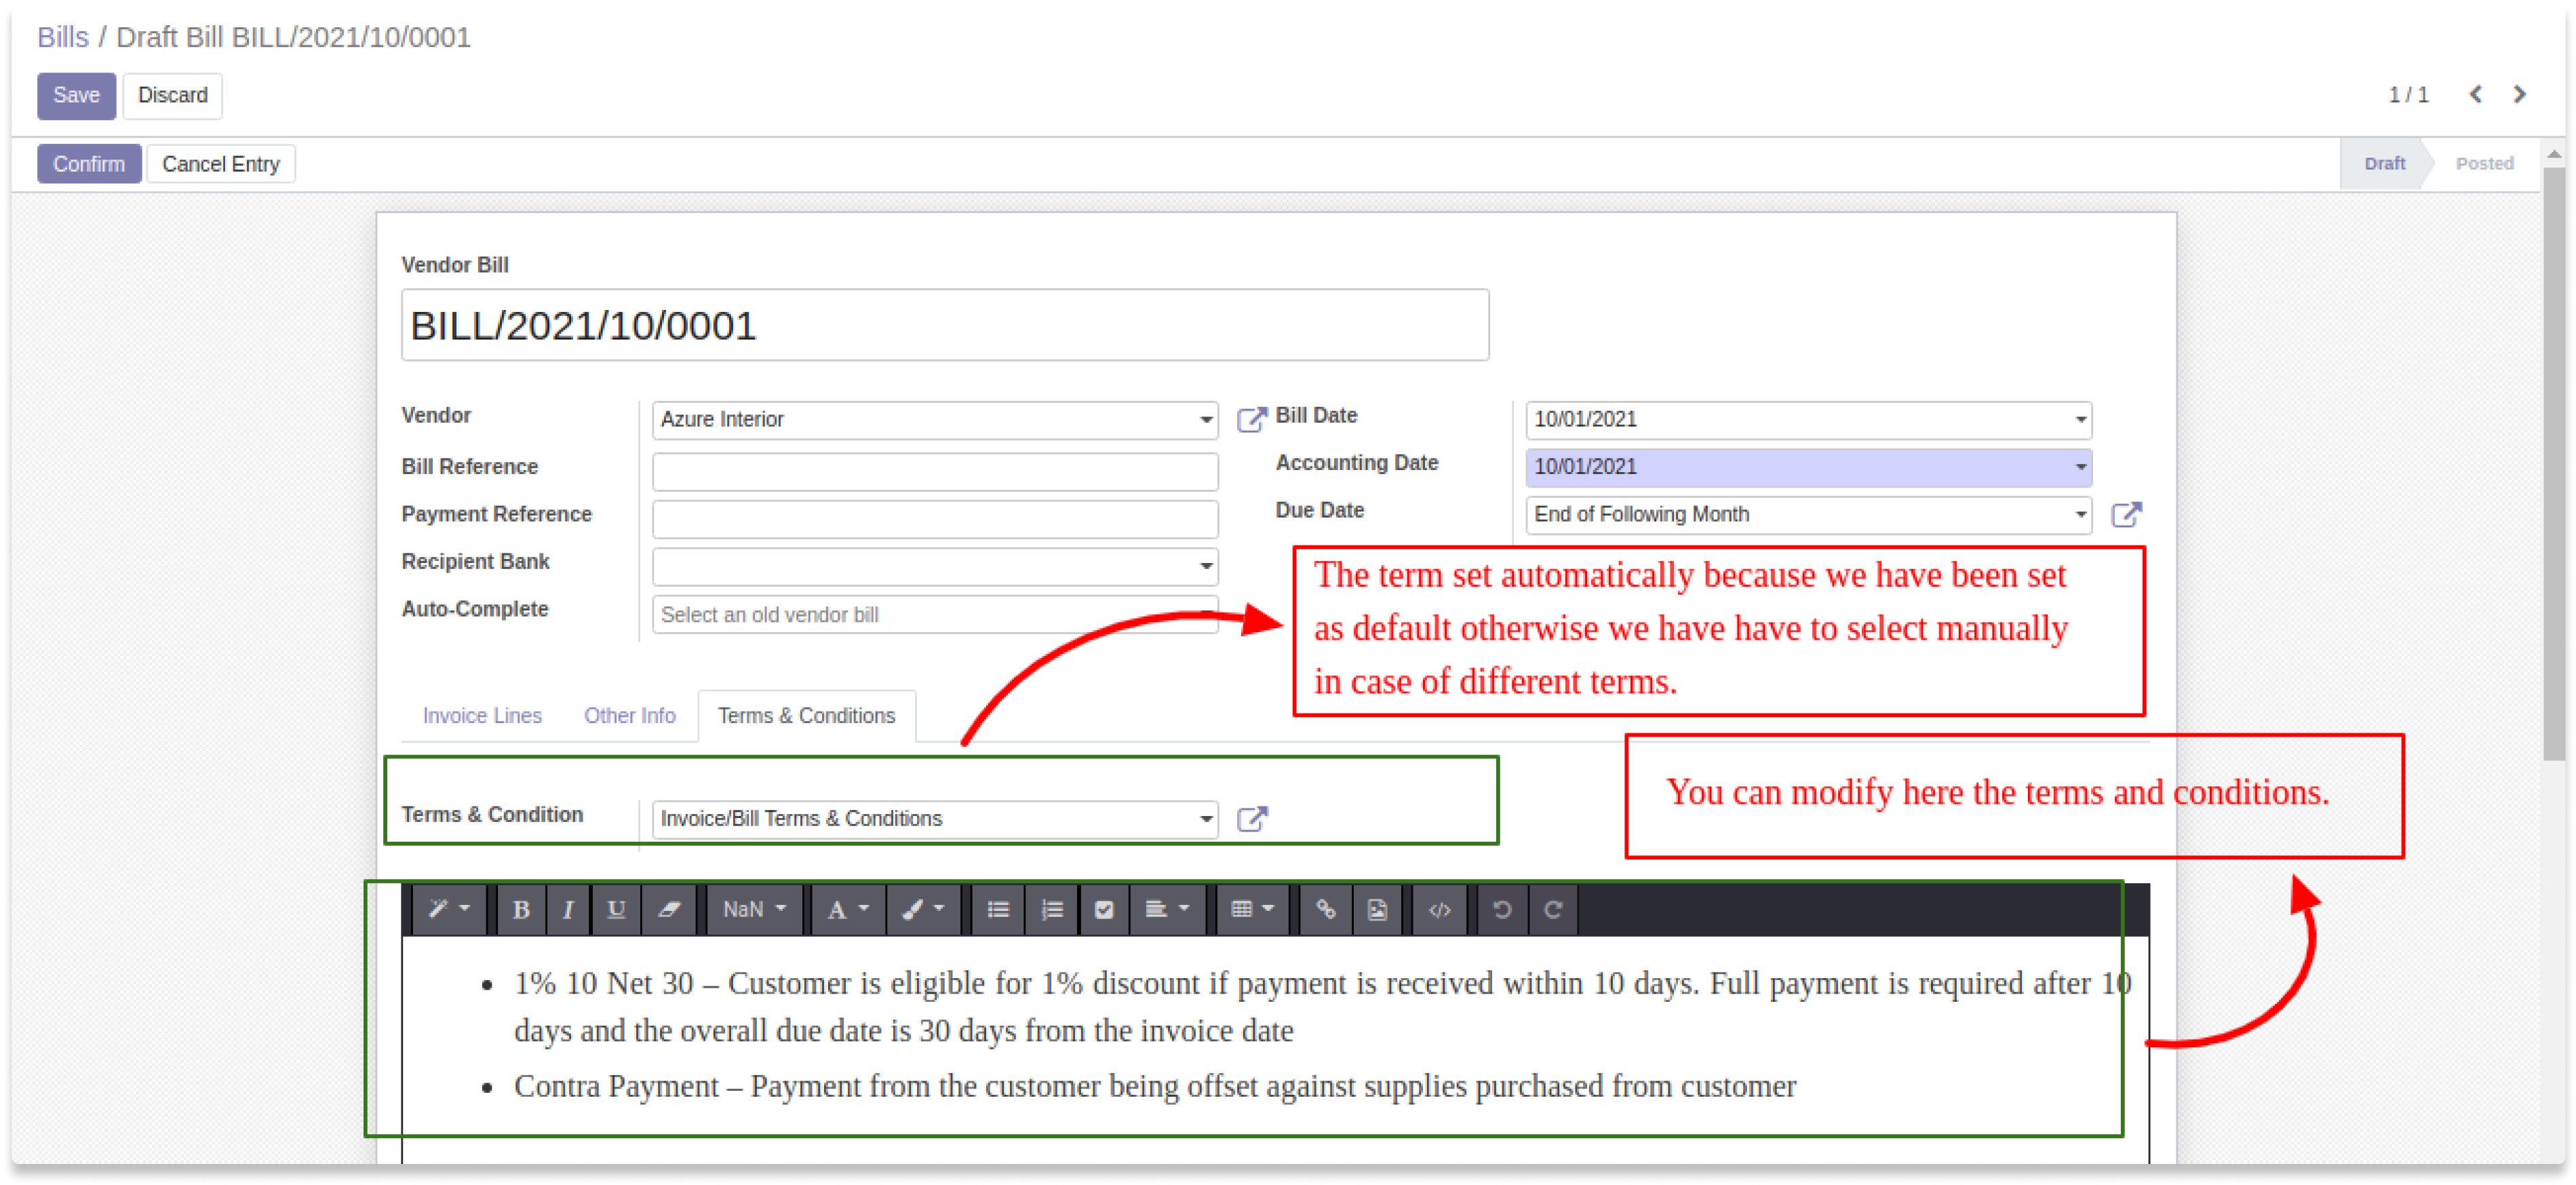
Task: Open external link for Due Date payment term
Action: click(x=2125, y=514)
